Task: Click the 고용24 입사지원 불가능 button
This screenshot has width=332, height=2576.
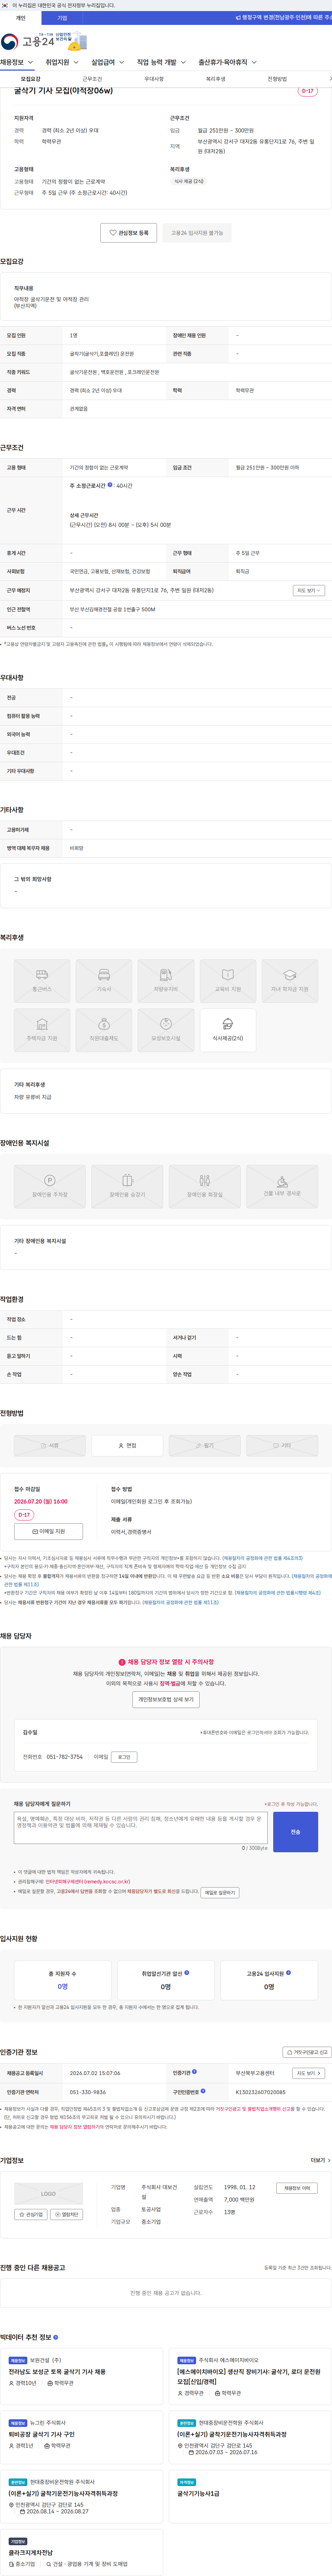Action: 197,232
